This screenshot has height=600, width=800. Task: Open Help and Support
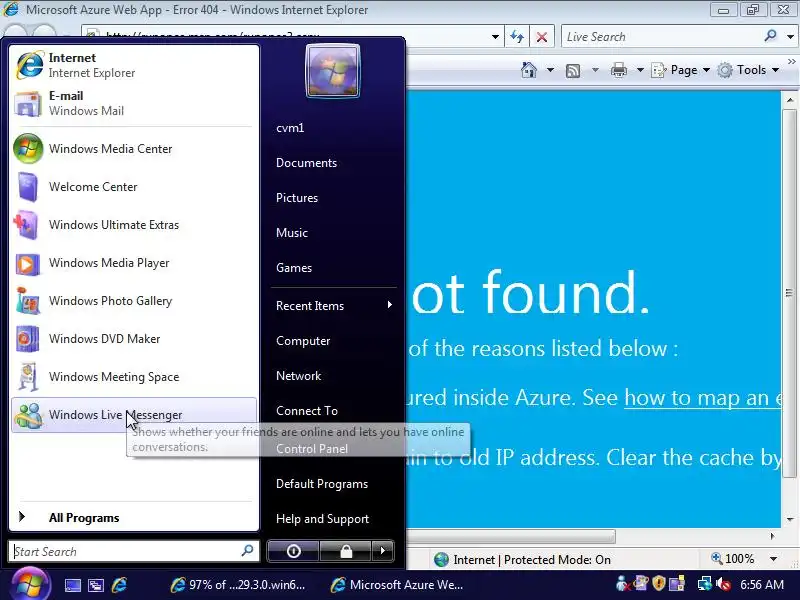point(322,519)
